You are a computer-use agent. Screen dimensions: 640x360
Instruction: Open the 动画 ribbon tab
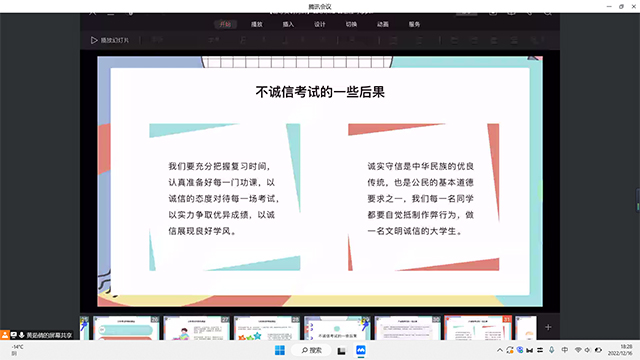(383, 24)
